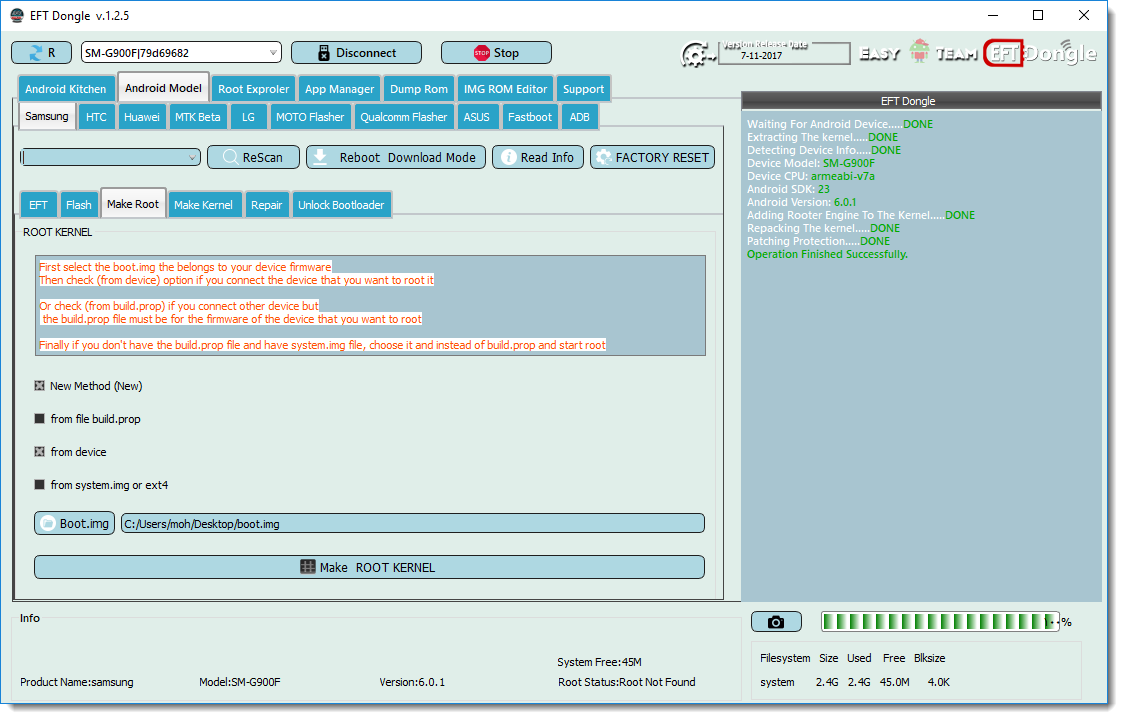
Task: Open the Make Kernel sub-tab
Action: pos(203,205)
